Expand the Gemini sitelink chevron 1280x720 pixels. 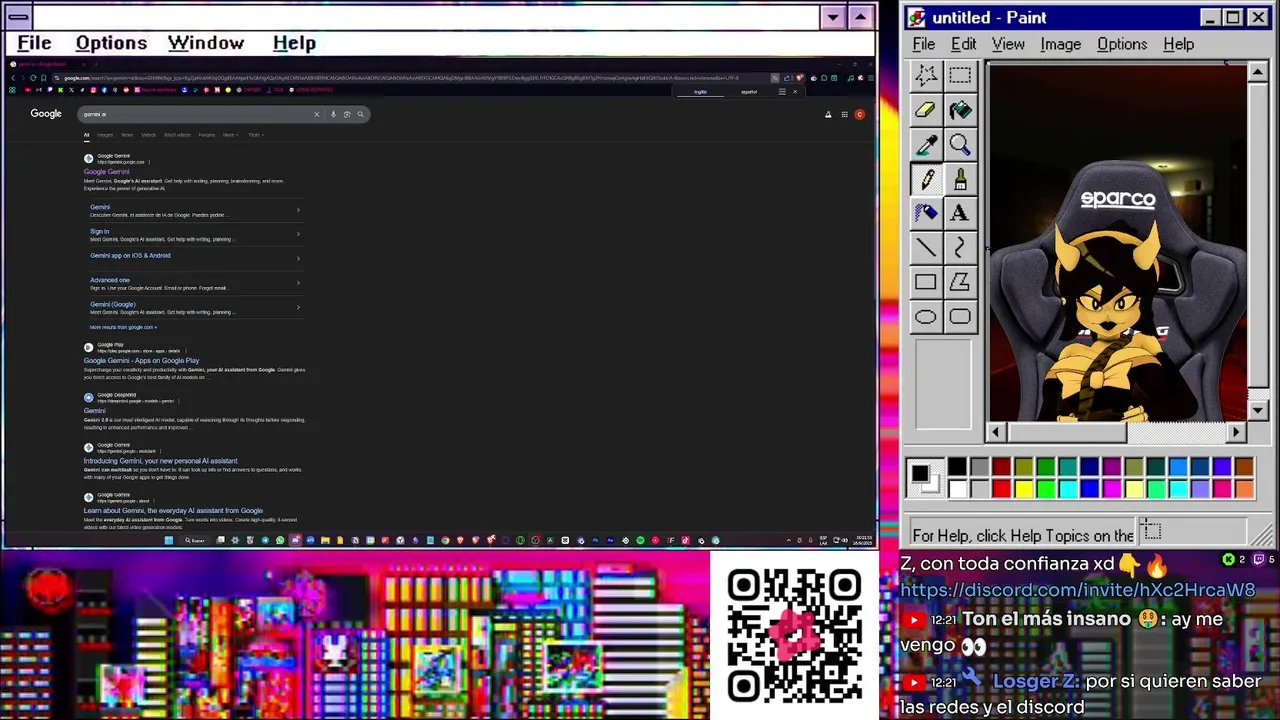pos(298,210)
